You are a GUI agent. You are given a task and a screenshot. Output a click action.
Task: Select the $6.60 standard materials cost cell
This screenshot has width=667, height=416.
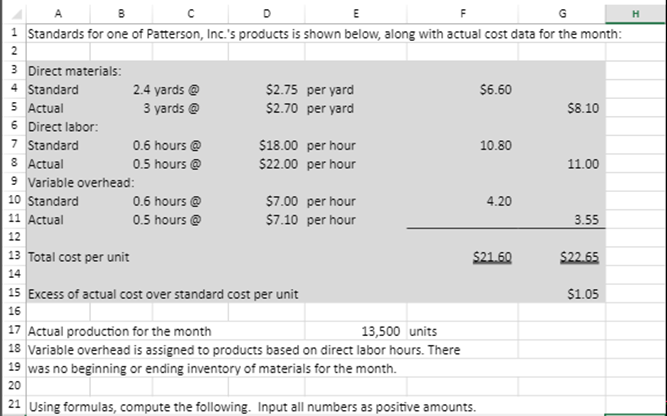[462, 90]
